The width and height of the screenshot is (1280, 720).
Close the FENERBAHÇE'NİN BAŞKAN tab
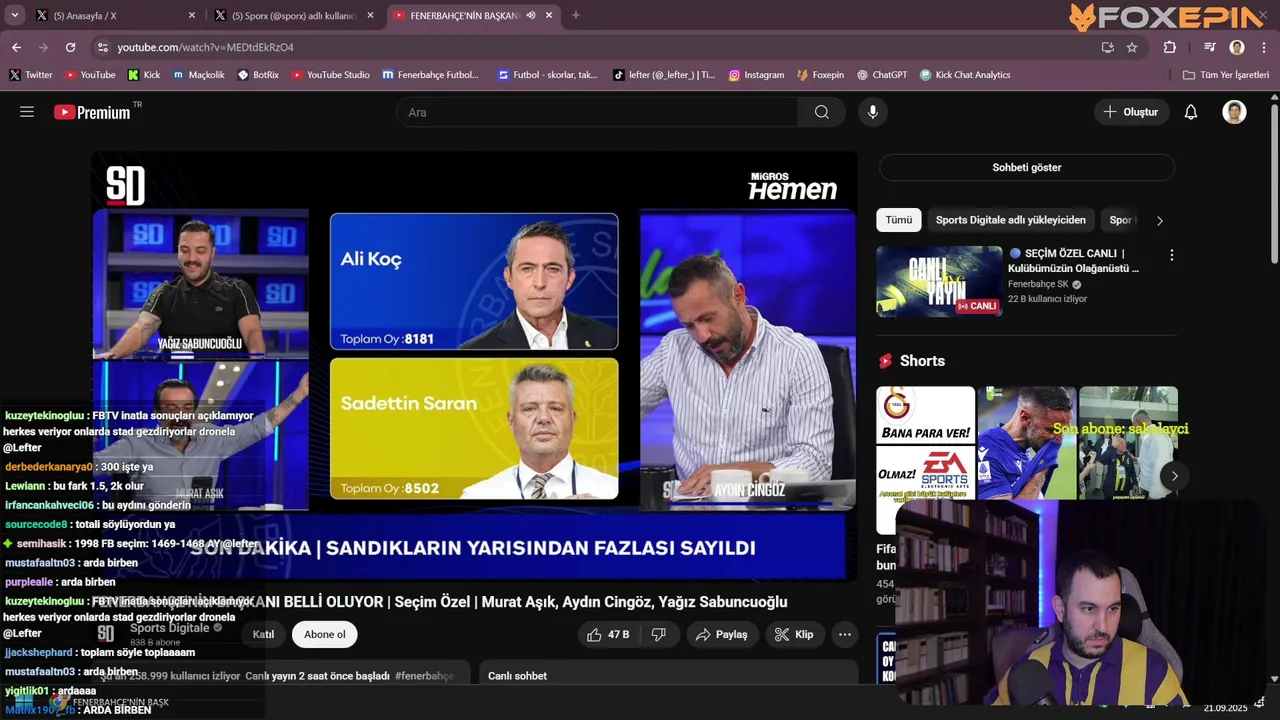[549, 15]
